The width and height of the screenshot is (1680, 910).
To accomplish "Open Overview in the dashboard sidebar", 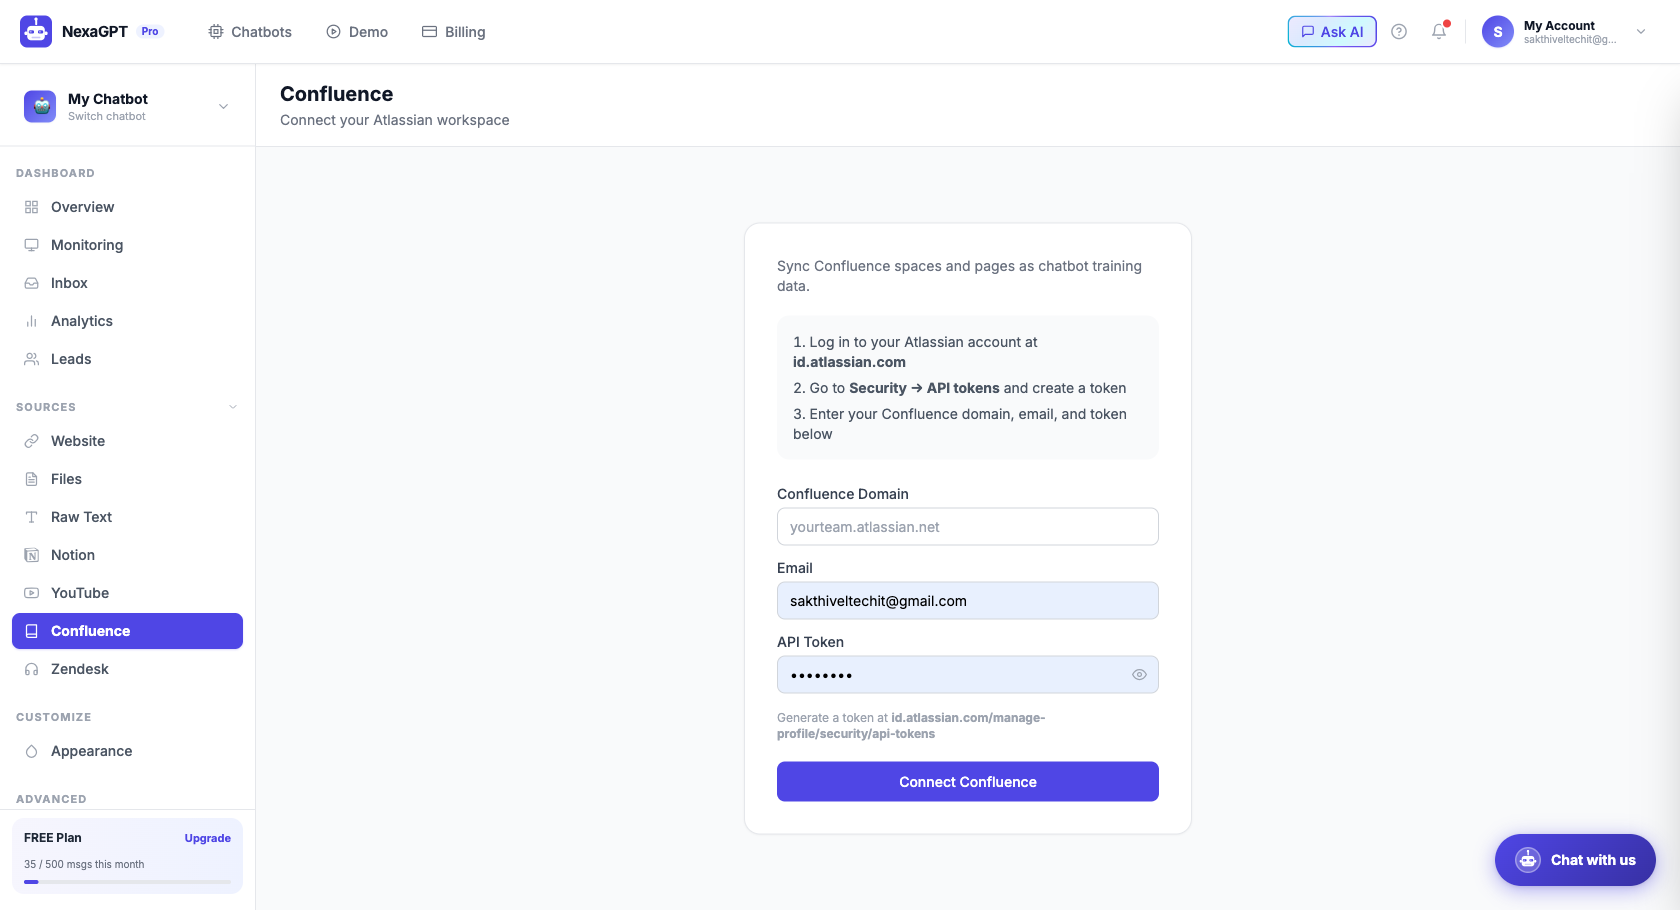I will tap(127, 207).
